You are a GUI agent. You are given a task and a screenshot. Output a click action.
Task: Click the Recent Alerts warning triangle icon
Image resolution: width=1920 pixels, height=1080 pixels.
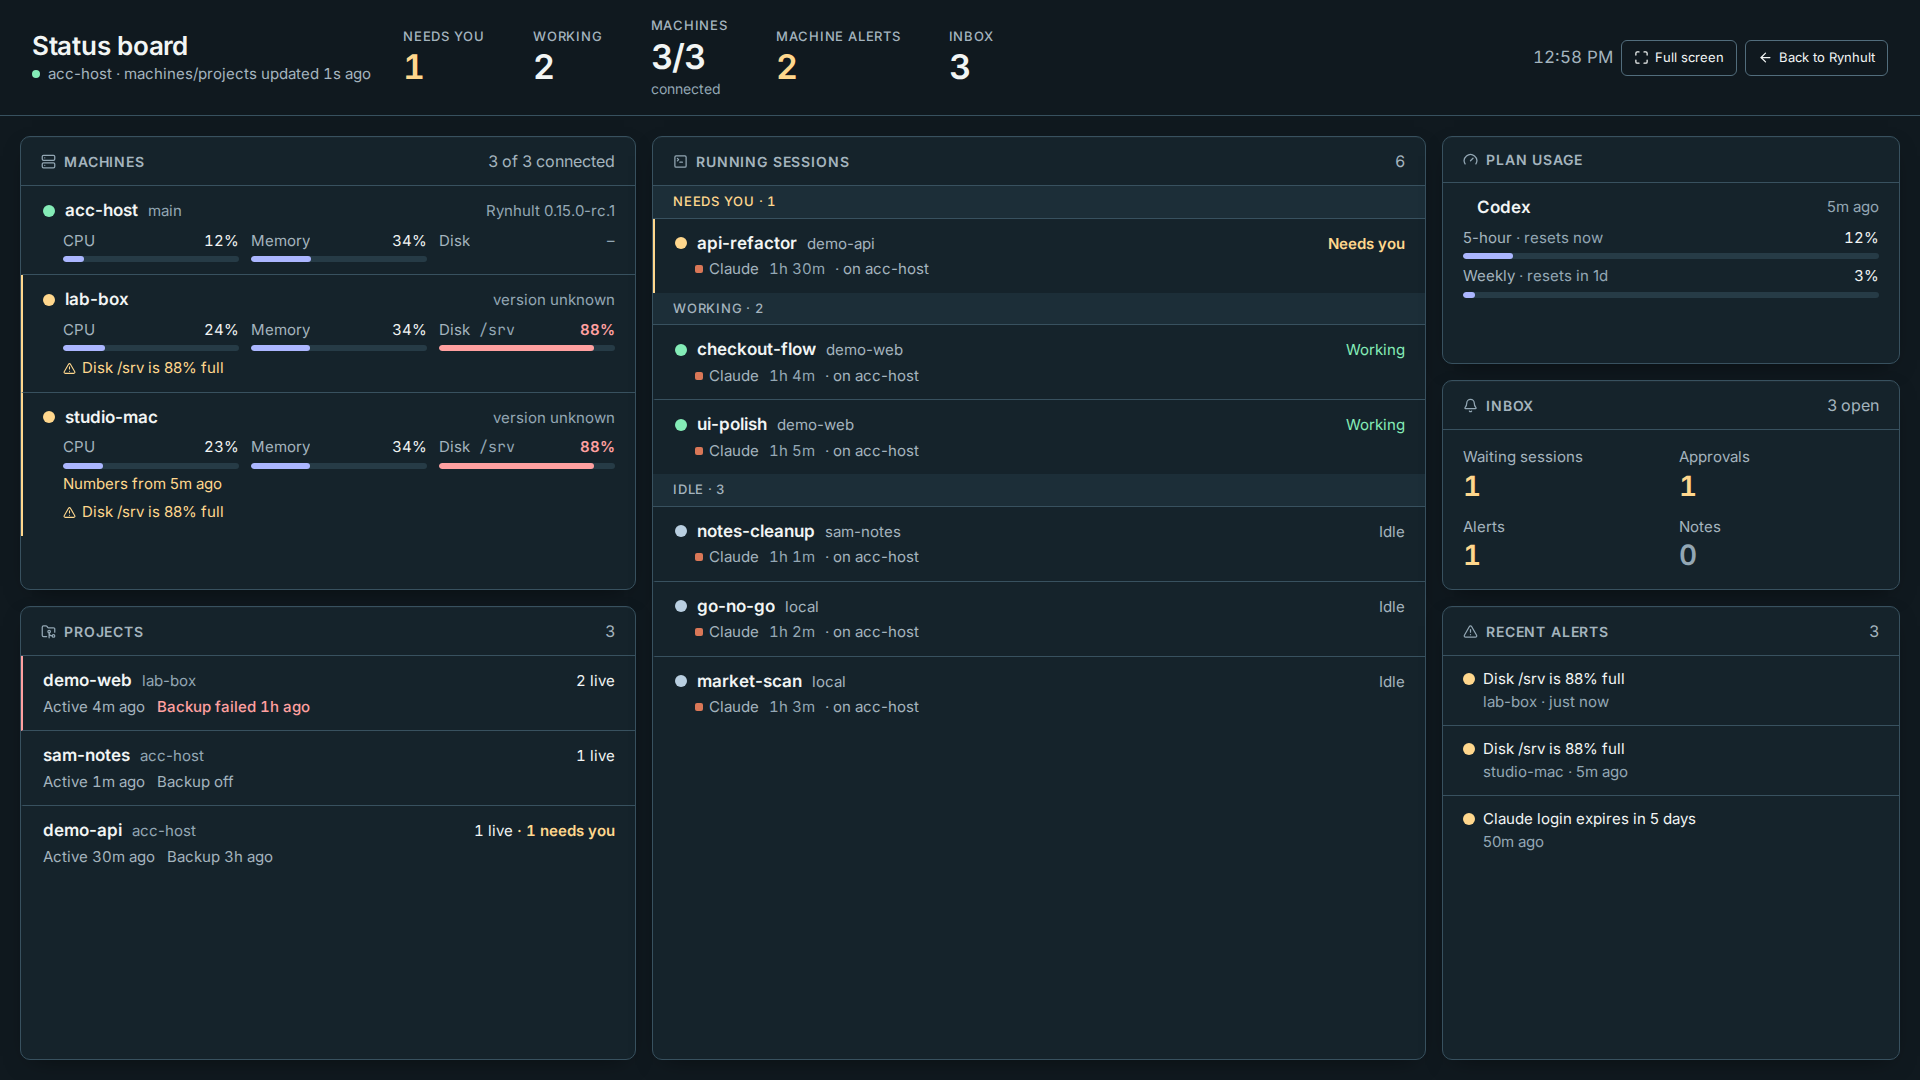[1470, 632]
